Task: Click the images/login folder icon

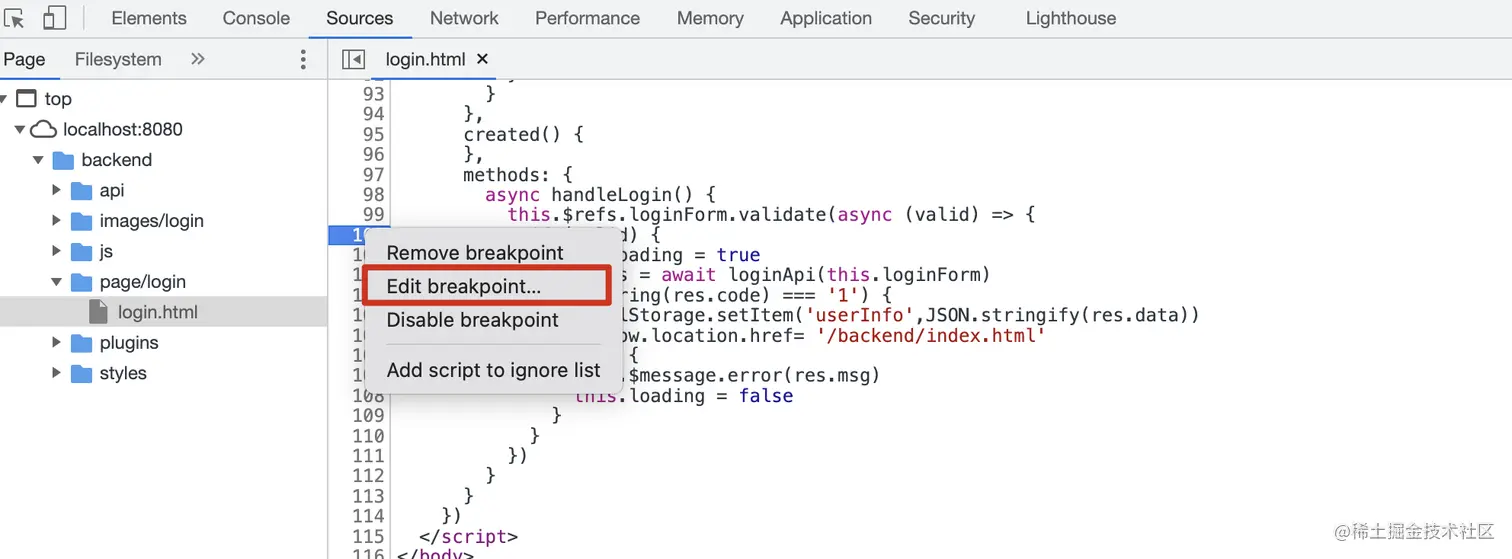Action: coord(82,221)
